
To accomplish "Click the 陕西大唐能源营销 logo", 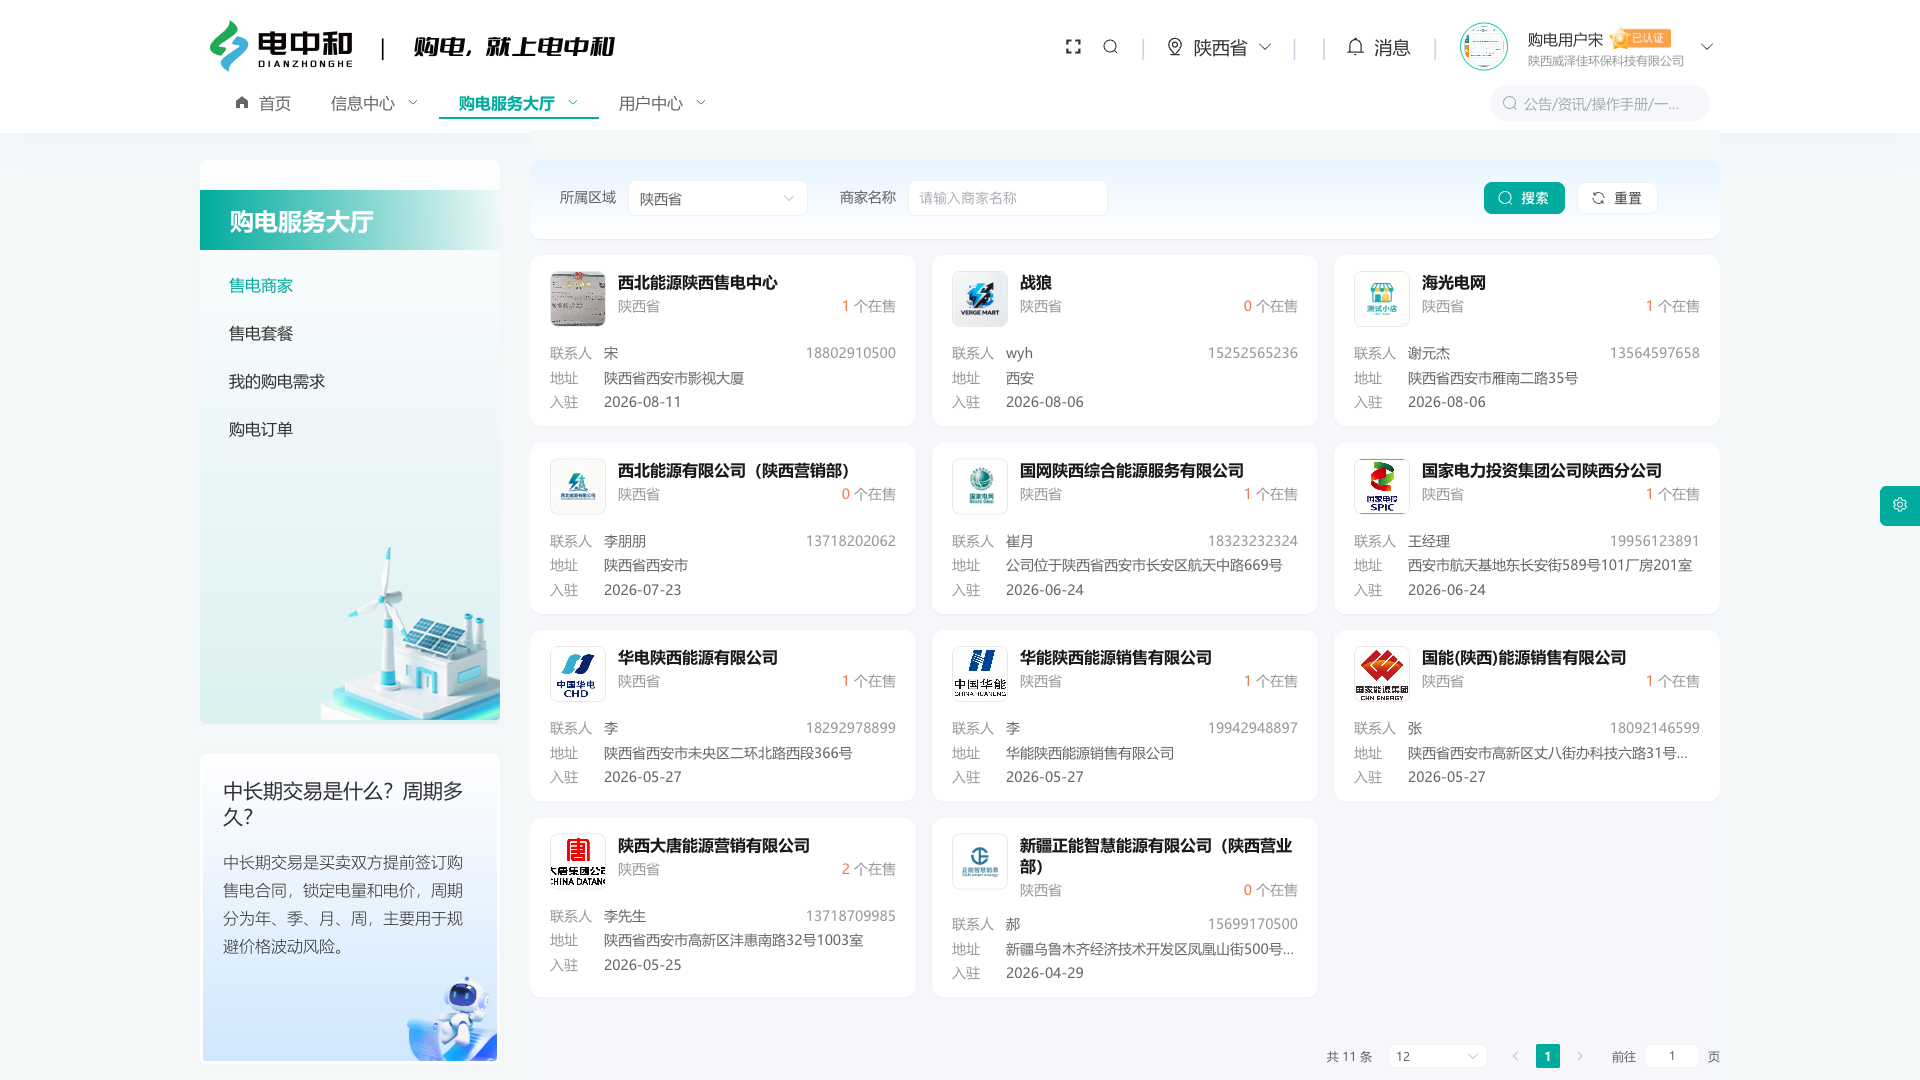I will (x=578, y=861).
